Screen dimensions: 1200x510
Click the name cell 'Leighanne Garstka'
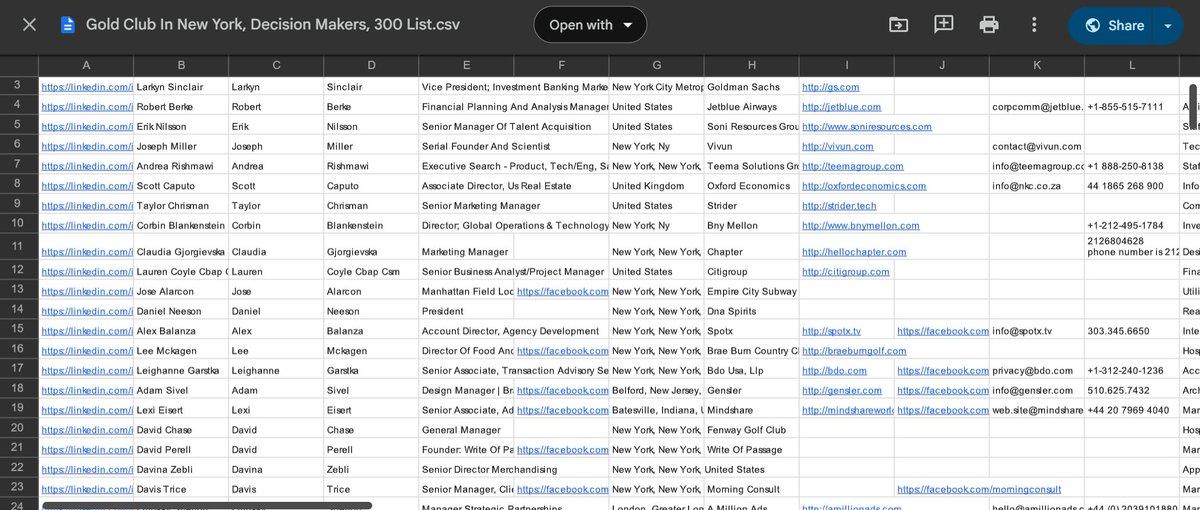[181, 371]
